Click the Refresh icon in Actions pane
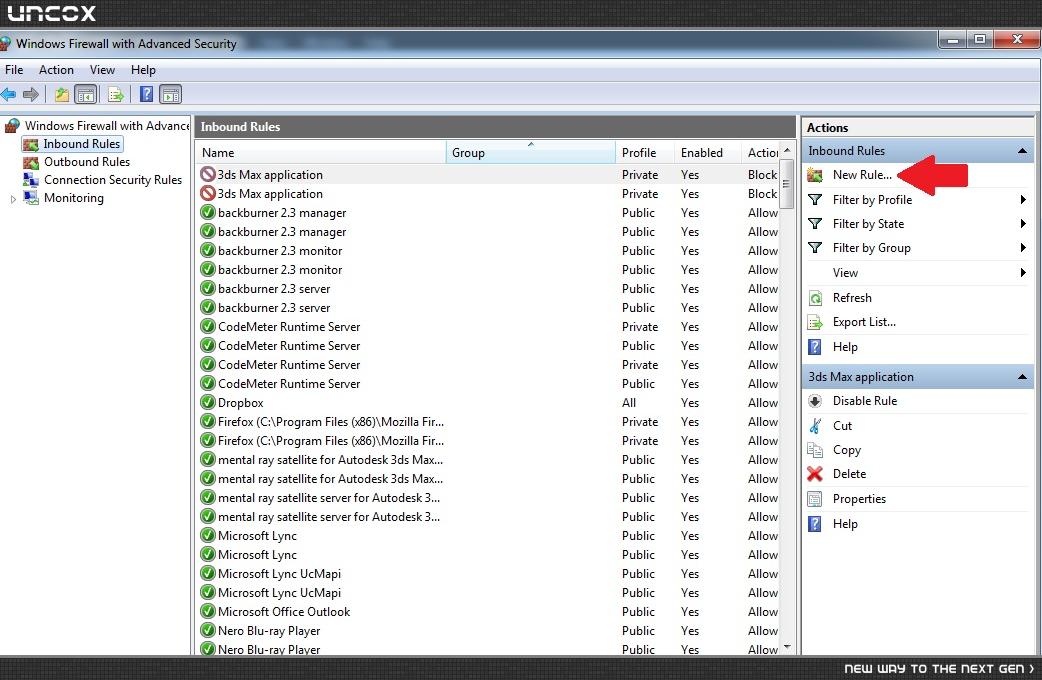This screenshot has height=680, width=1042. click(x=815, y=298)
